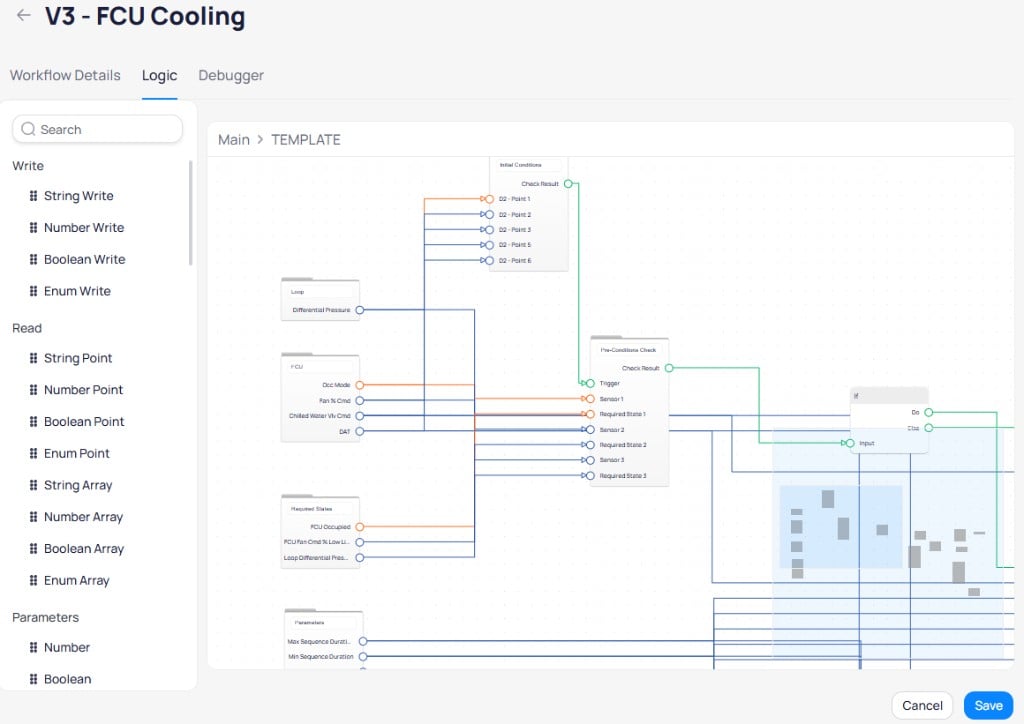Click the DAT output port
This screenshot has width=1024, height=724.
[360, 432]
